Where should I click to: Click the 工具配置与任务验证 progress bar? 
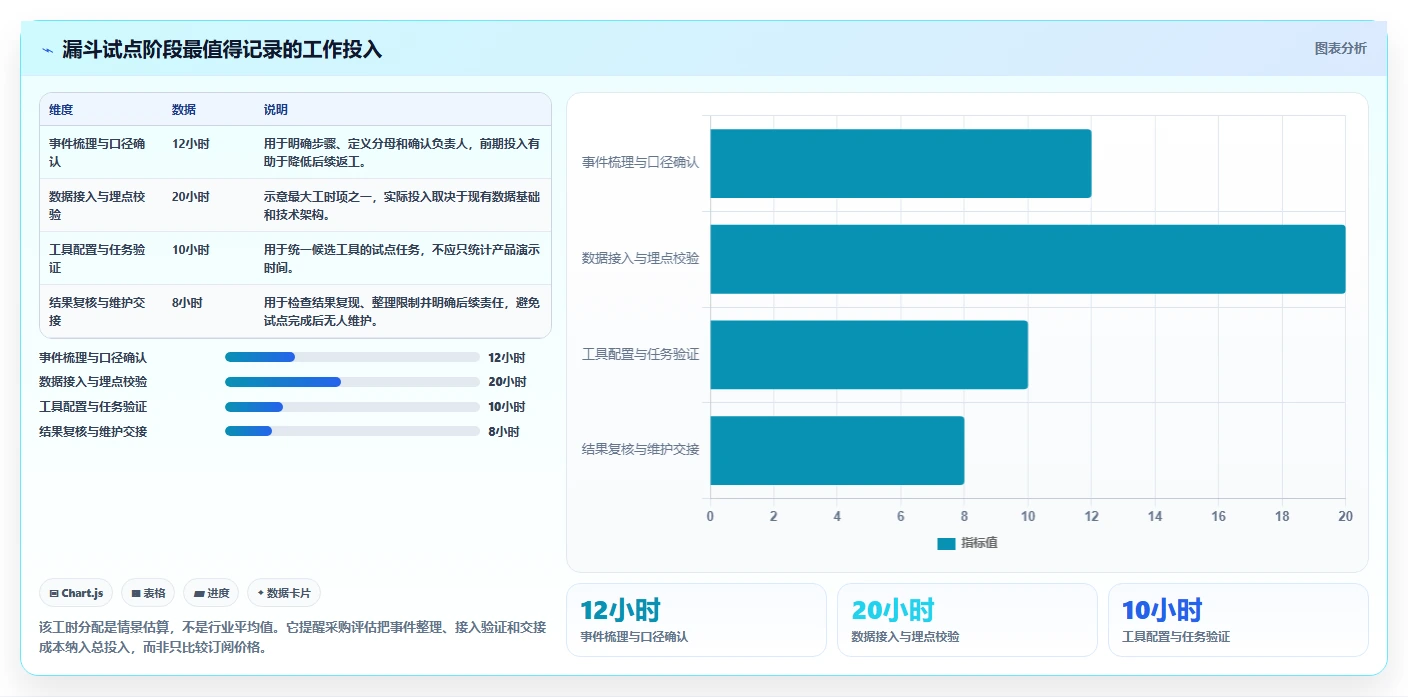(352, 407)
